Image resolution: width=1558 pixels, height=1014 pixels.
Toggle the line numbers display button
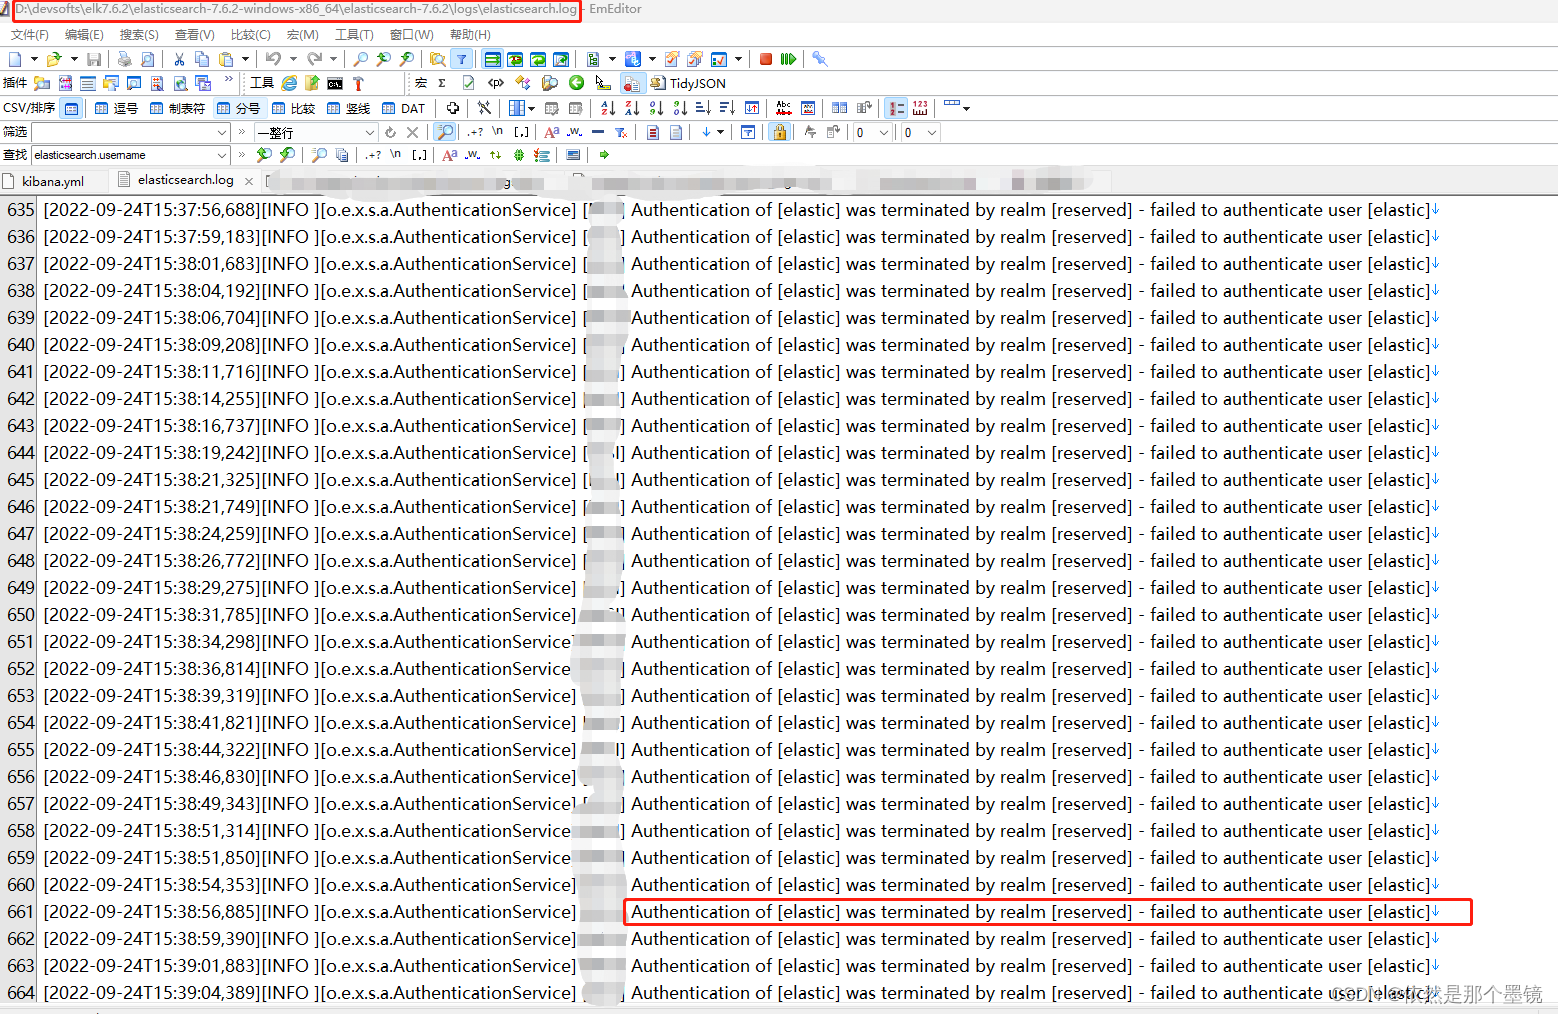point(897,108)
